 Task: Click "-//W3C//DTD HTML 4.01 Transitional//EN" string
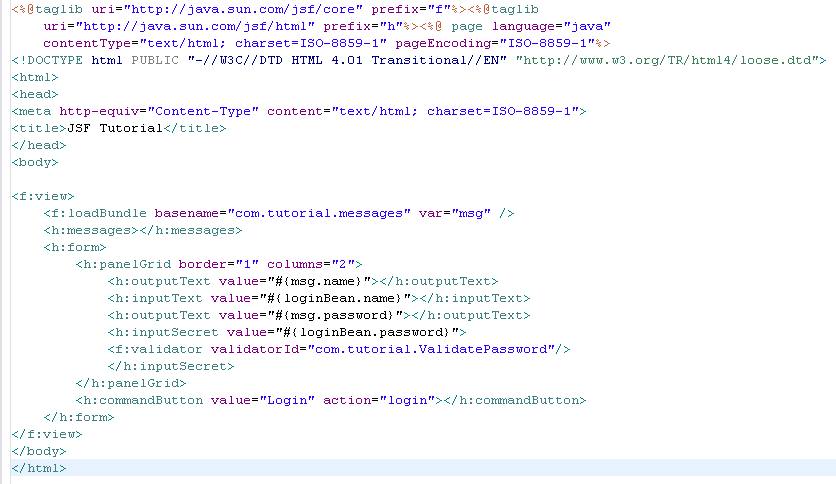(x=347, y=61)
